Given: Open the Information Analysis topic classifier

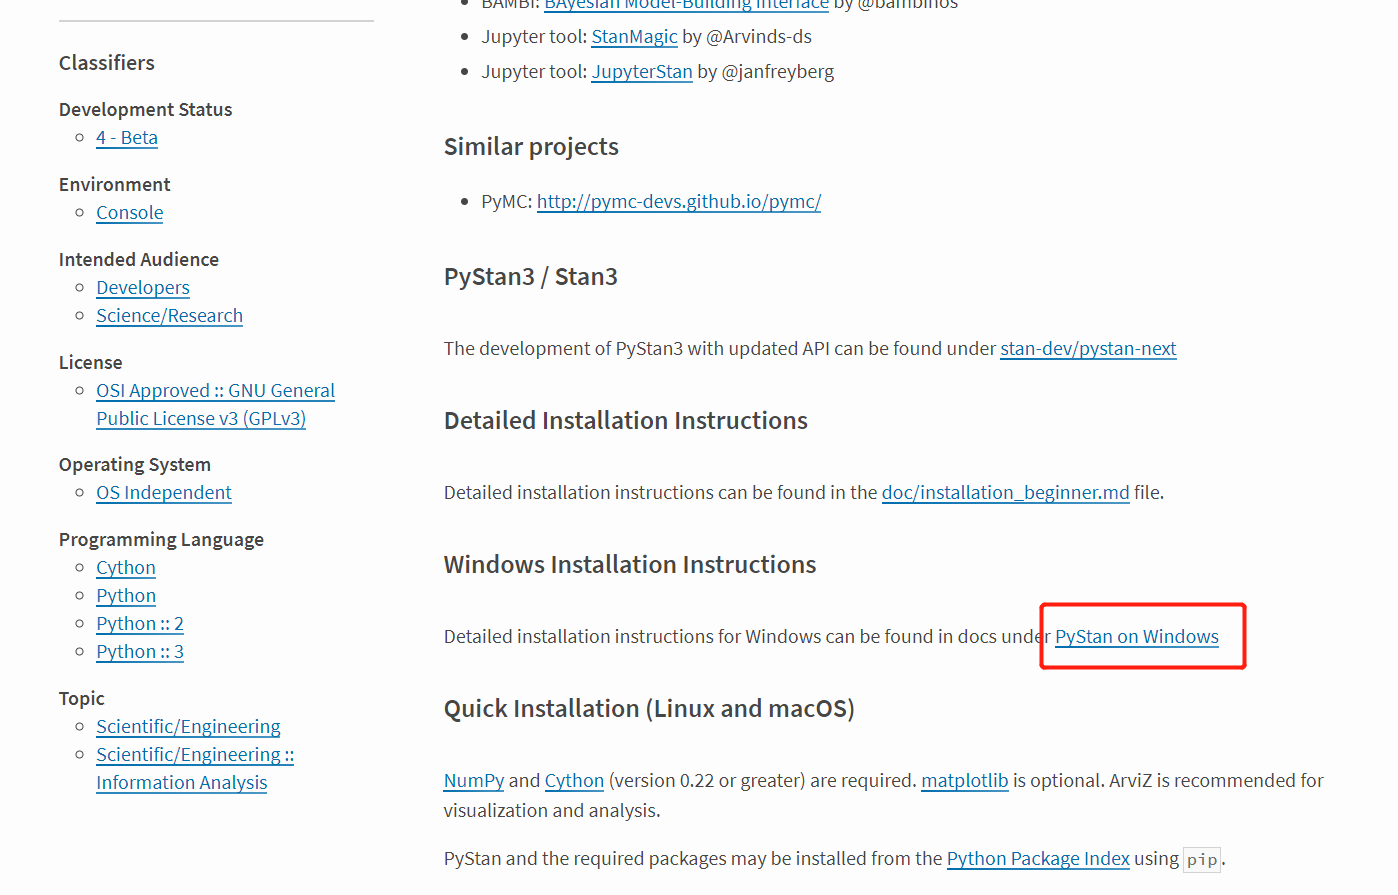Looking at the screenshot, I should point(181,782).
